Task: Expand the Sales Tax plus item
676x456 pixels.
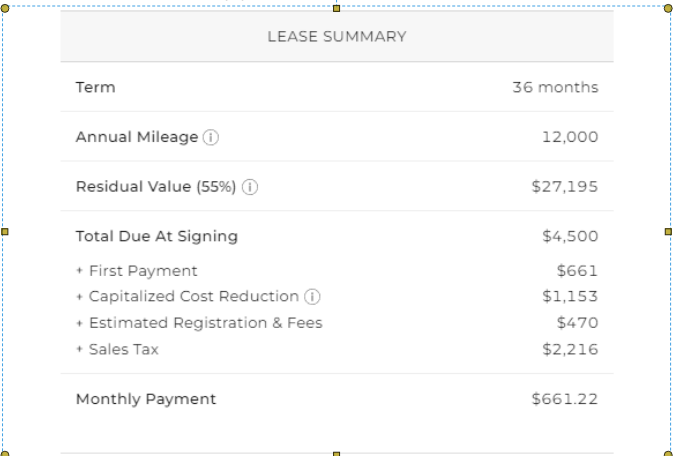Action: pyautogui.click(x=79, y=349)
